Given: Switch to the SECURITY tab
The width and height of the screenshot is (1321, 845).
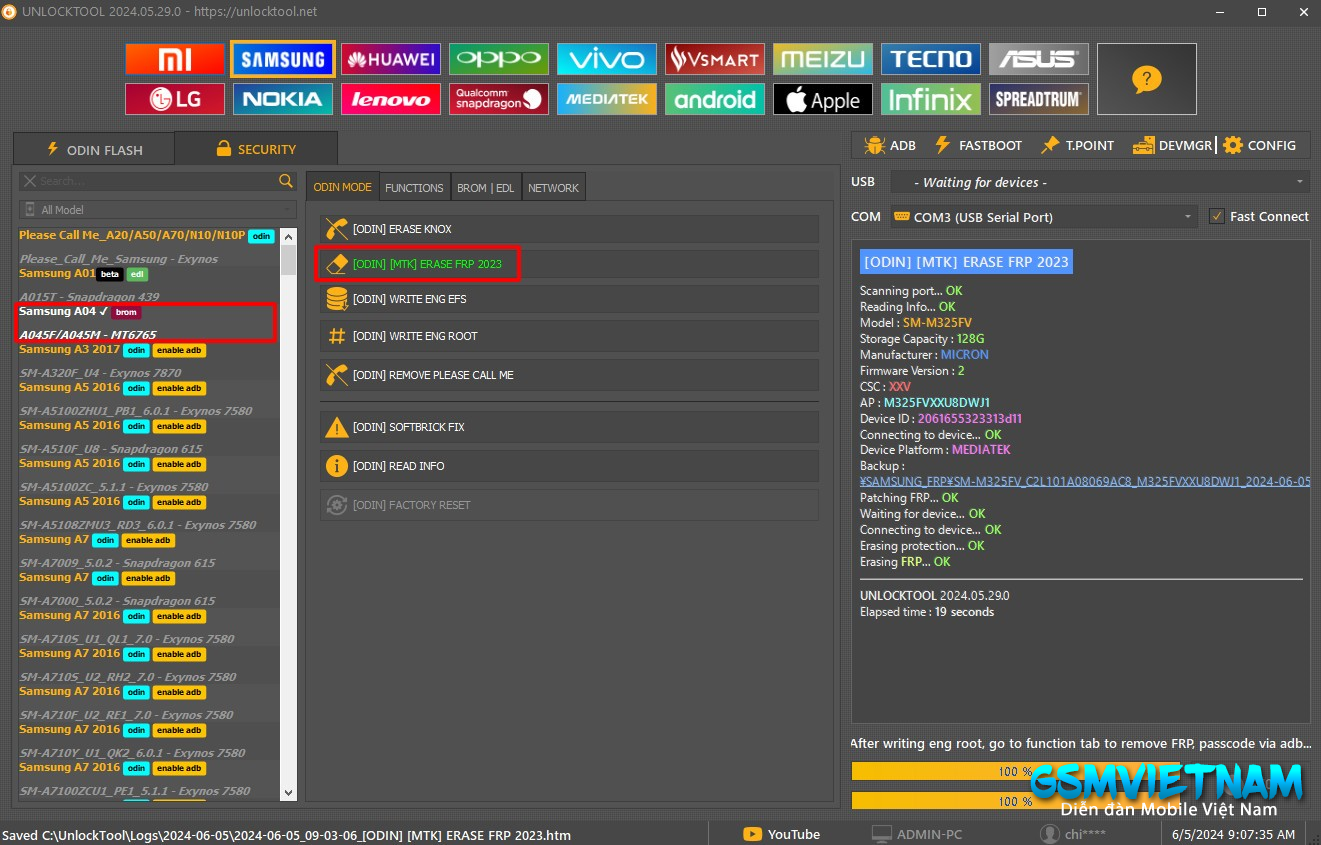Looking at the screenshot, I should (256, 149).
